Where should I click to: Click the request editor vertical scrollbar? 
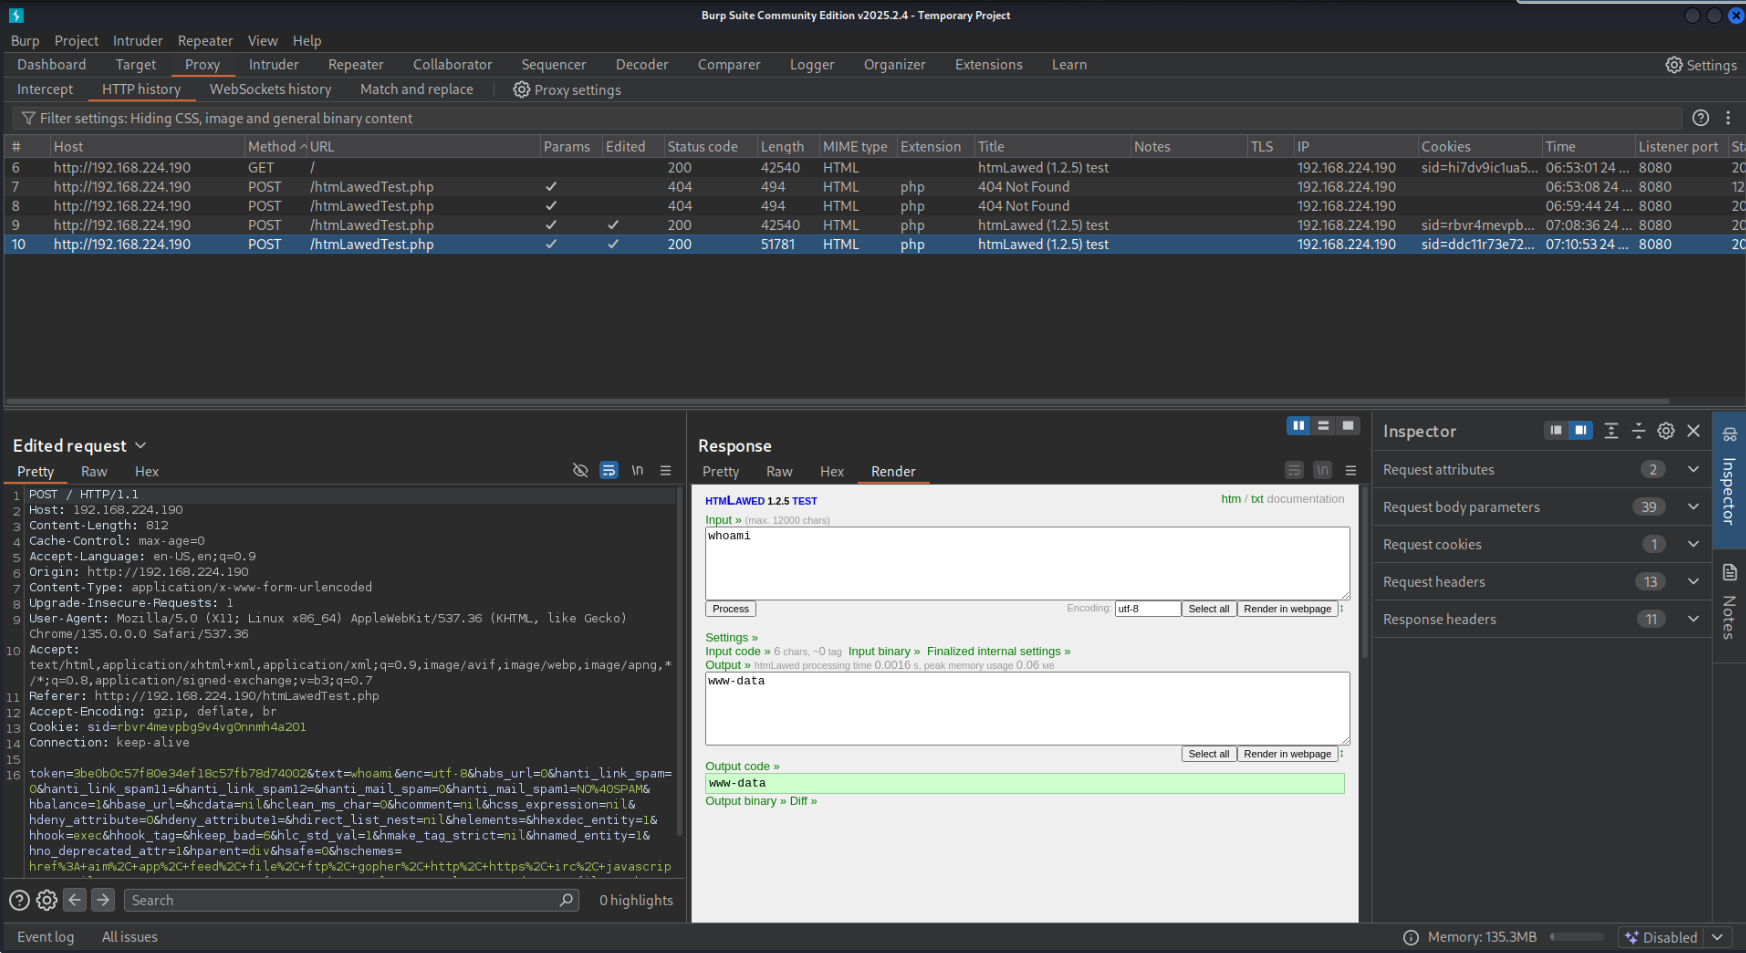681,660
